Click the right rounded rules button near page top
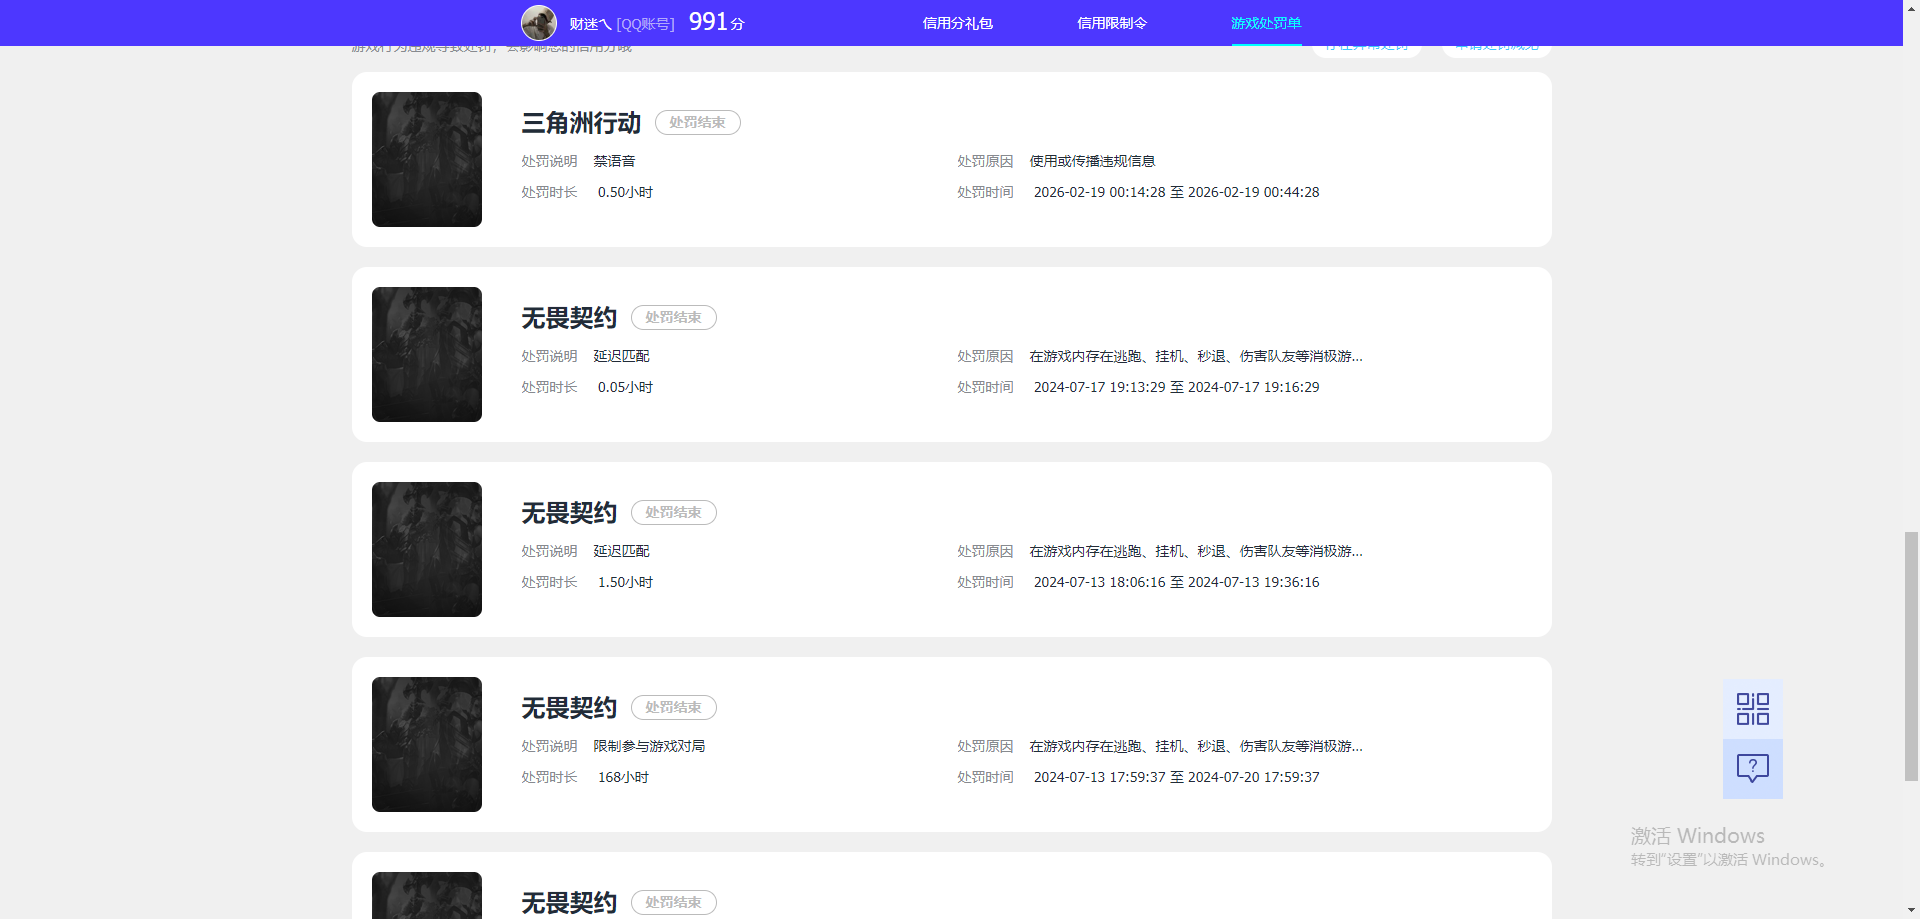 [1495, 44]
